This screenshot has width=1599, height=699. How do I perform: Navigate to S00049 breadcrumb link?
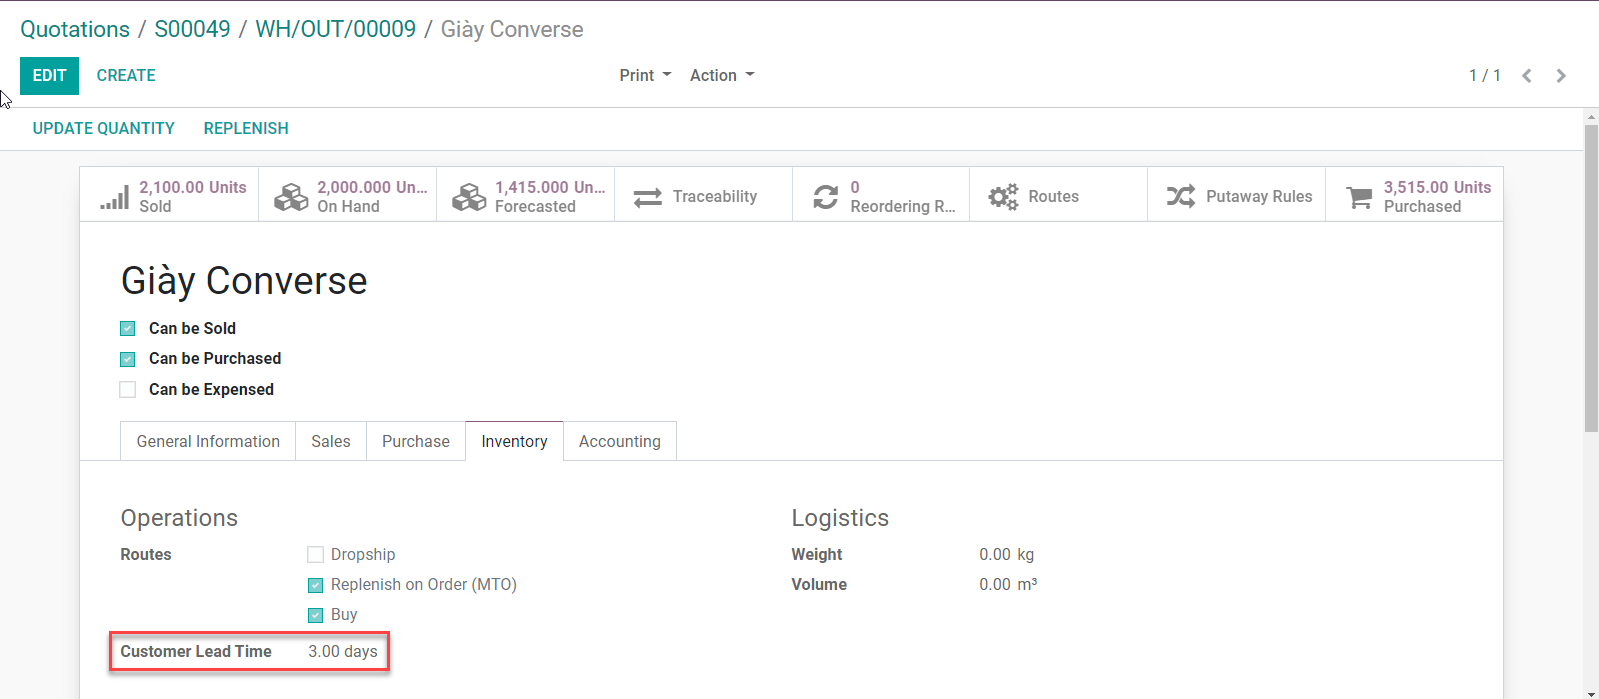192,29
